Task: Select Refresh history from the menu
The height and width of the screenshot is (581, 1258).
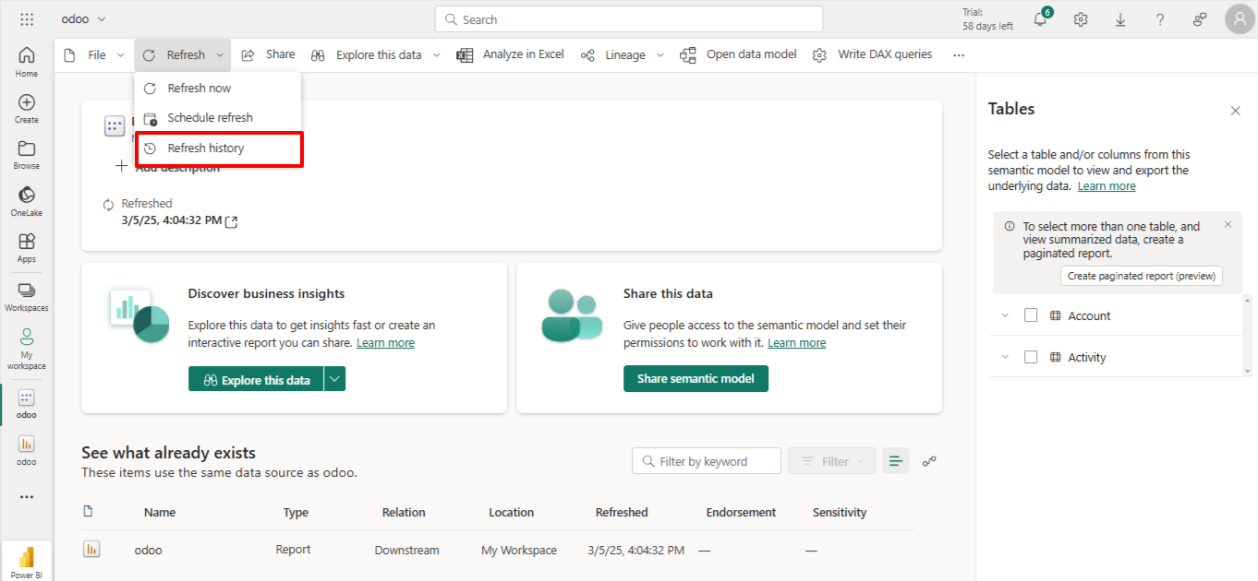Action: click(x=206, y=148)
